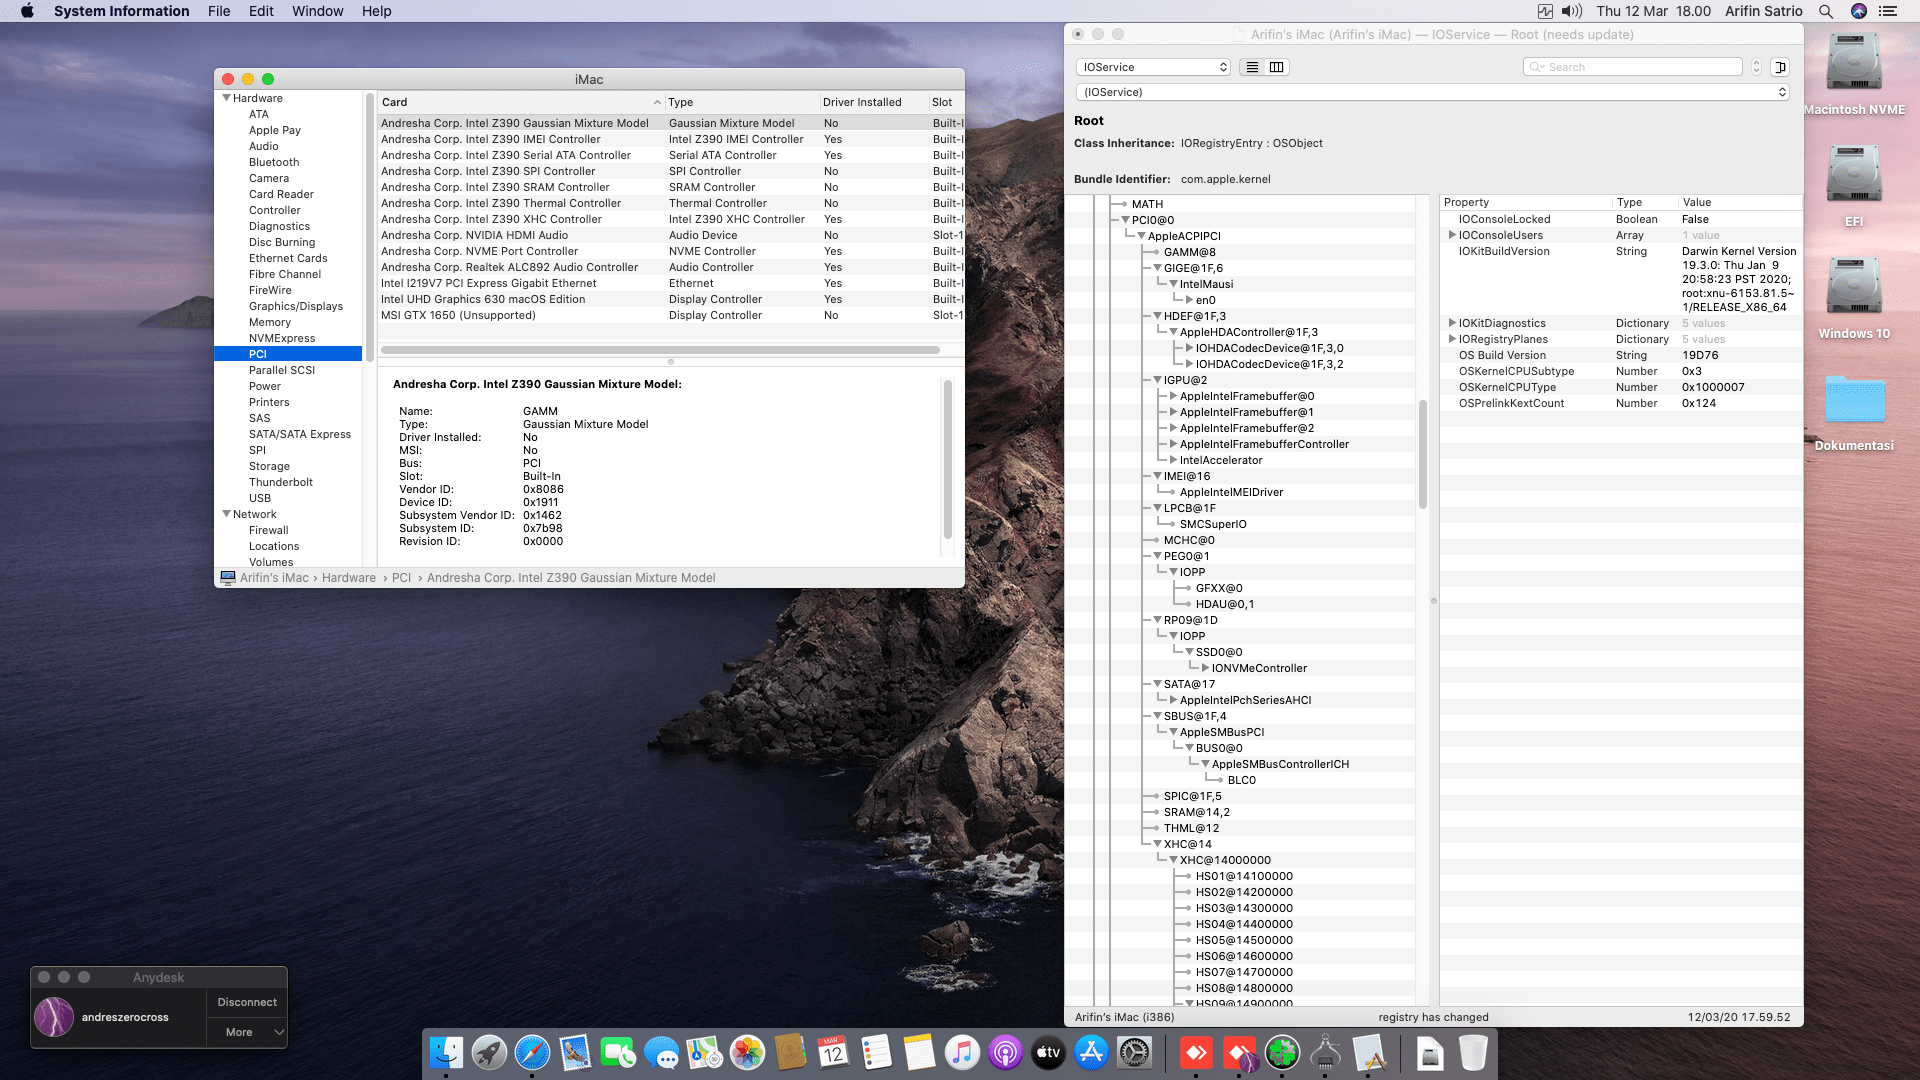Collapse the PCI0@0 node
The image size is (1920, 1080).
pos(1125,220)
